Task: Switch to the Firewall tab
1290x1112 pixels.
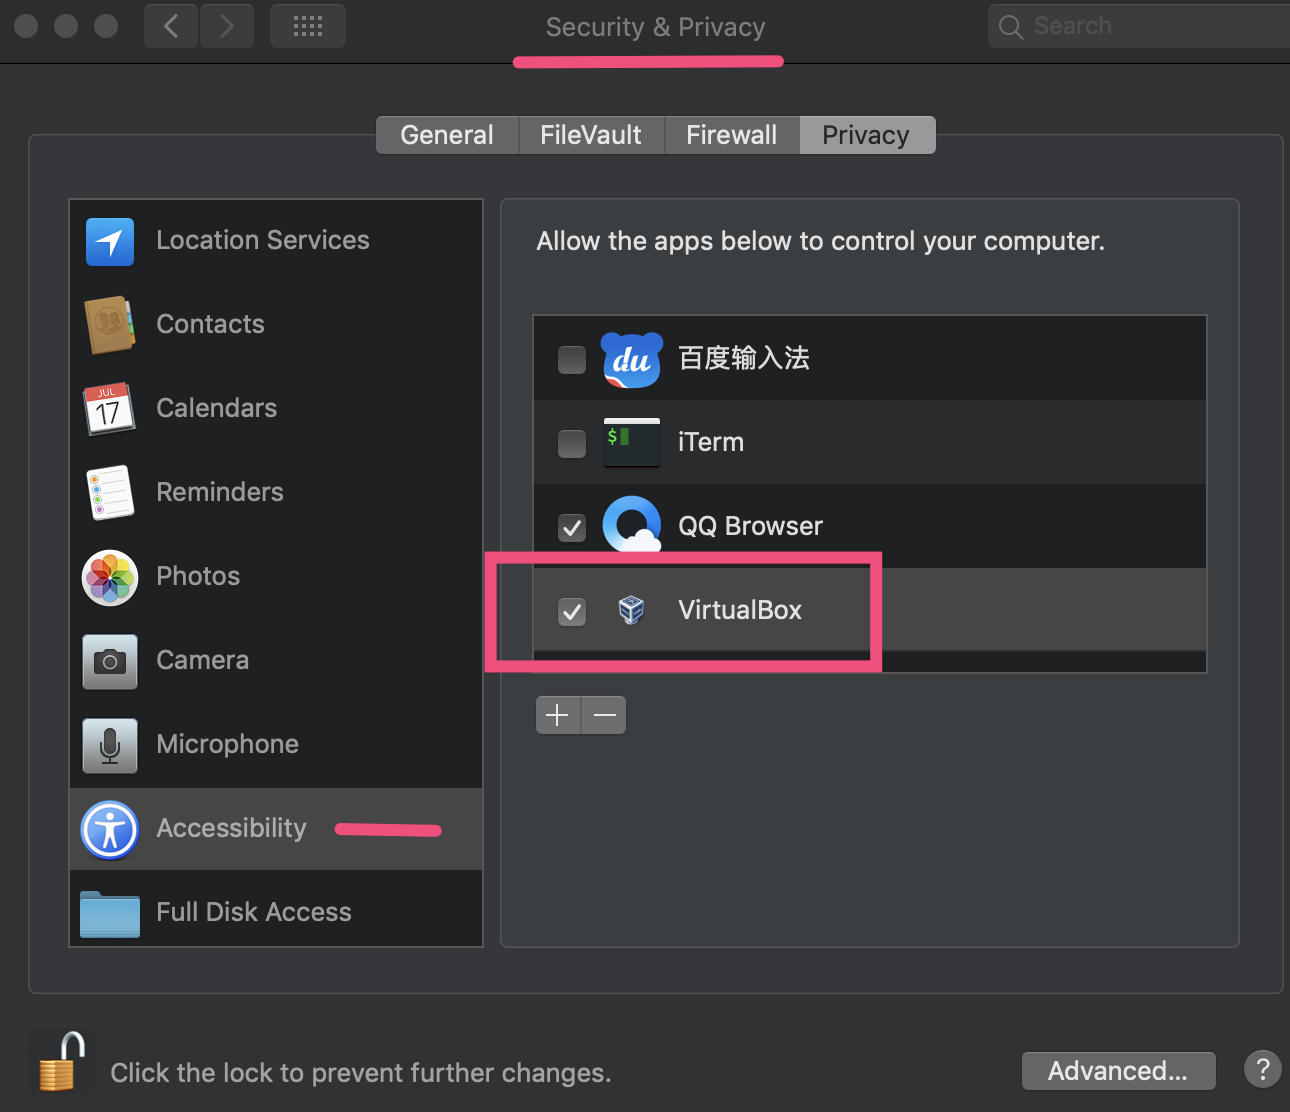Action: [x=732, y=135]
